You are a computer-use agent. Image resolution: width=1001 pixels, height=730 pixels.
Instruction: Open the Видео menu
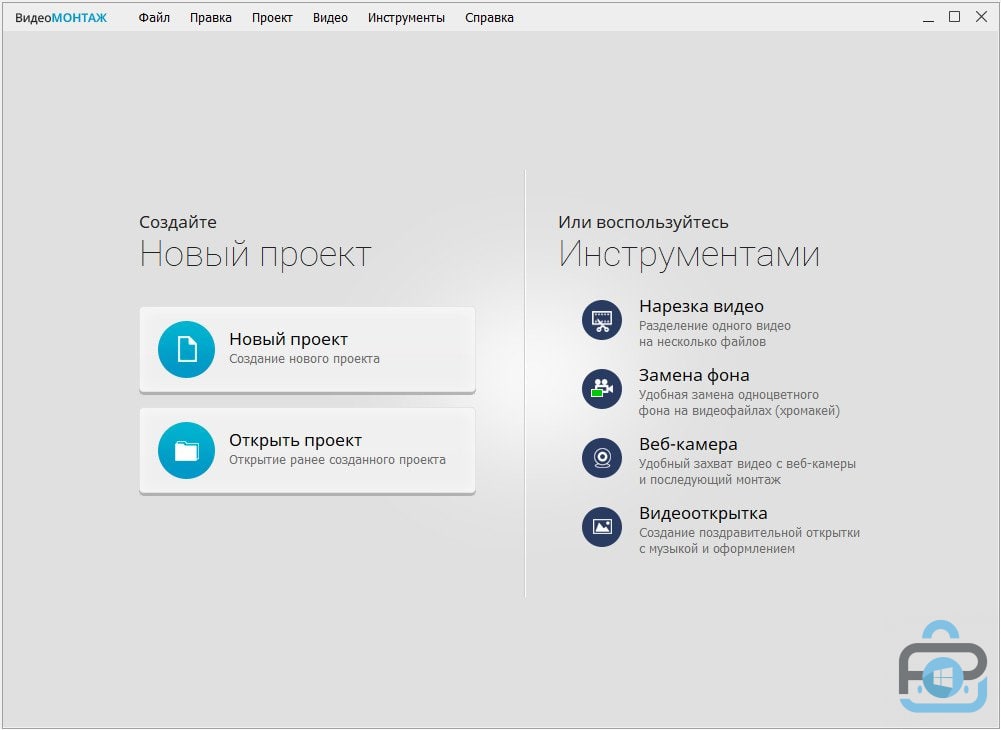click(330, 18)
